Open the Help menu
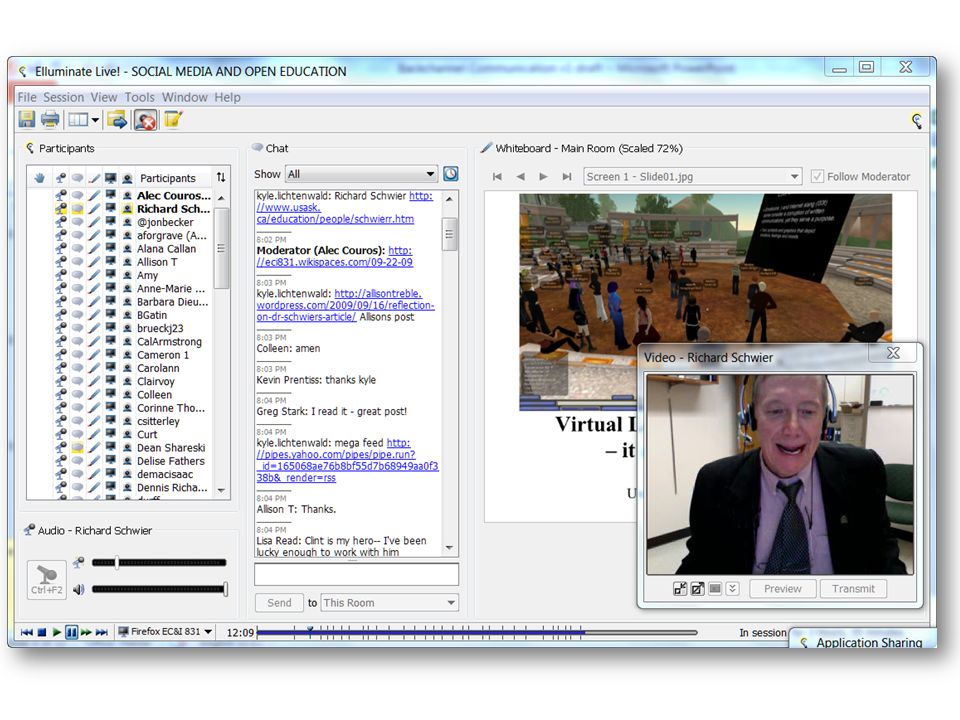Image resolution: width=960 pixels, height=720 pixels. (x=227, y=97)
